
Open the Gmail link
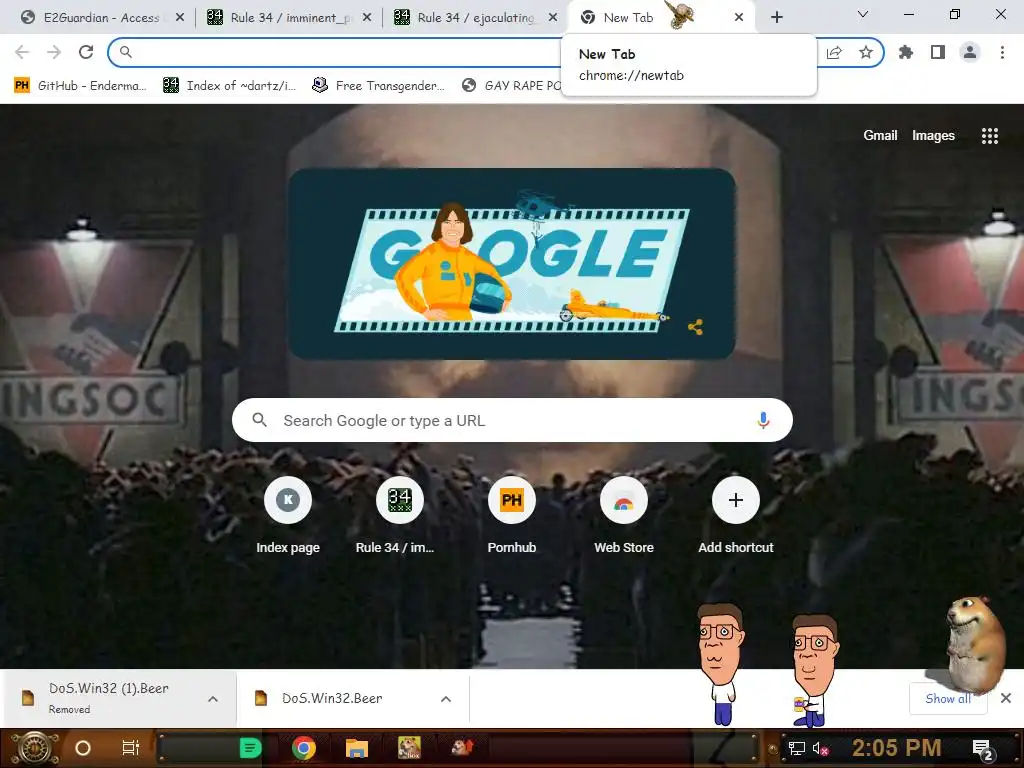880,135
